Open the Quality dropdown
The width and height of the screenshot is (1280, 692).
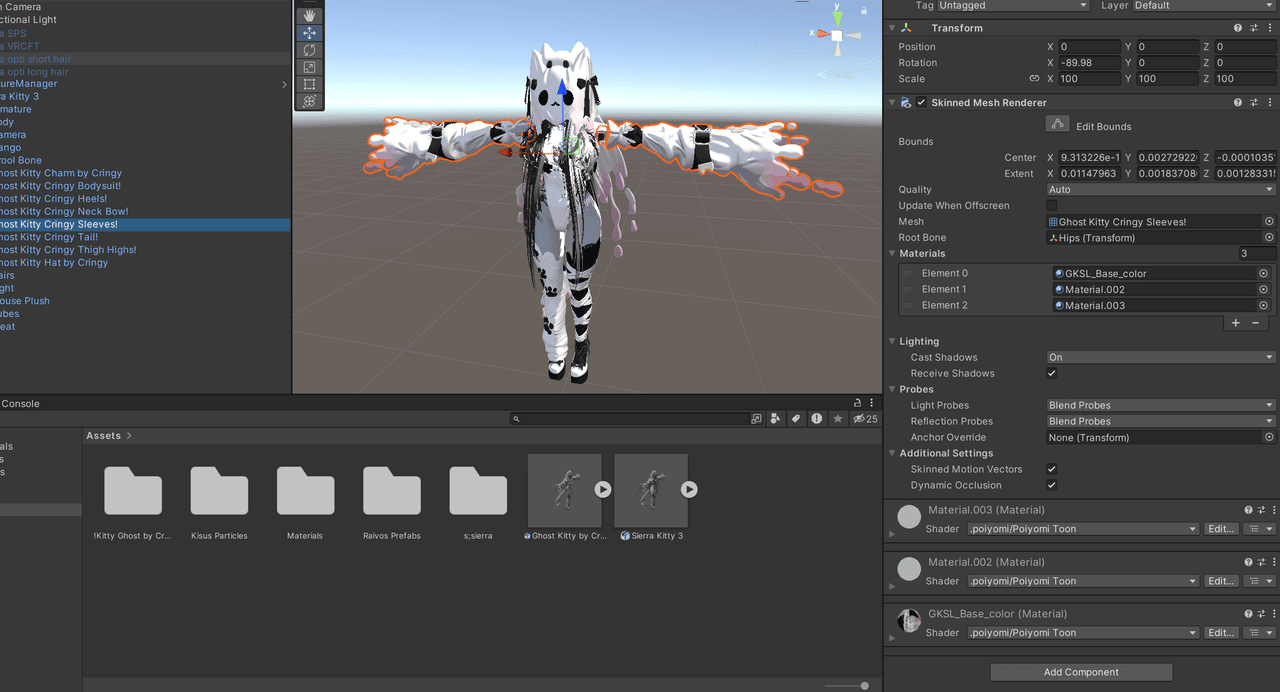point(1161,190)
